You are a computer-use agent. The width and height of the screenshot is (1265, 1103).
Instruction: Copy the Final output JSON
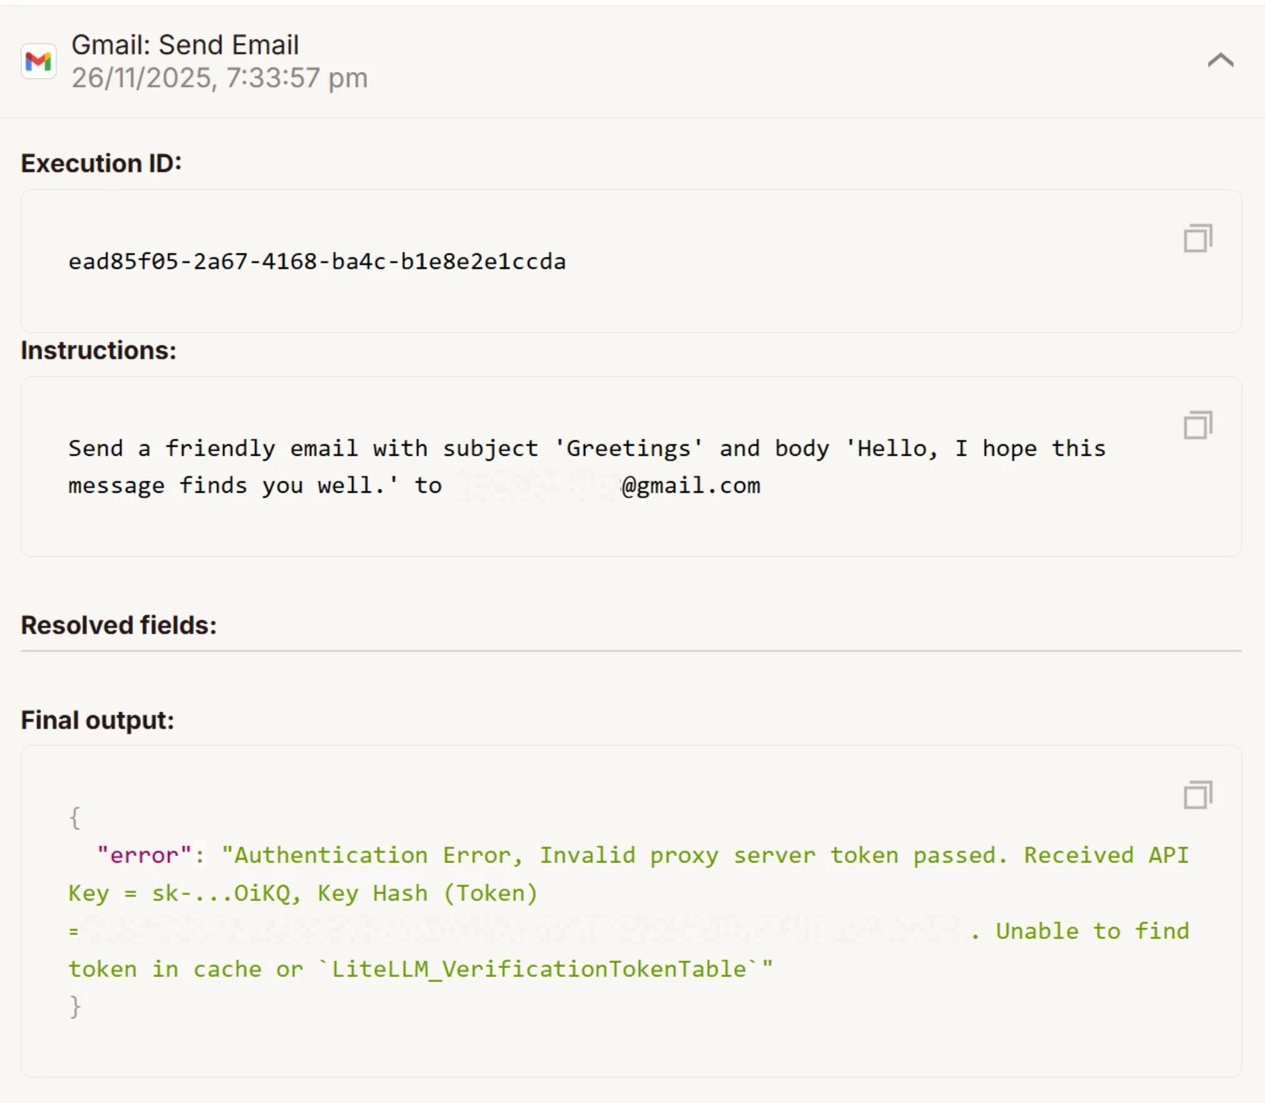[1197, 795]
